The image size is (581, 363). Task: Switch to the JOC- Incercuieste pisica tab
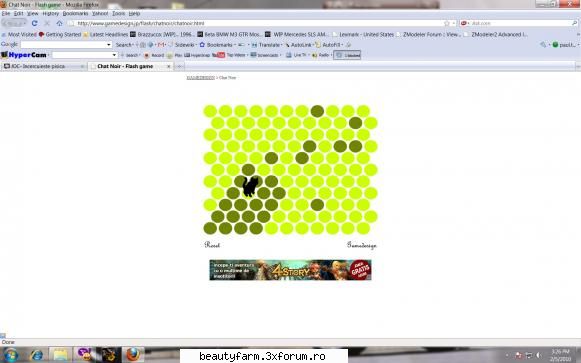pos(43,66)
